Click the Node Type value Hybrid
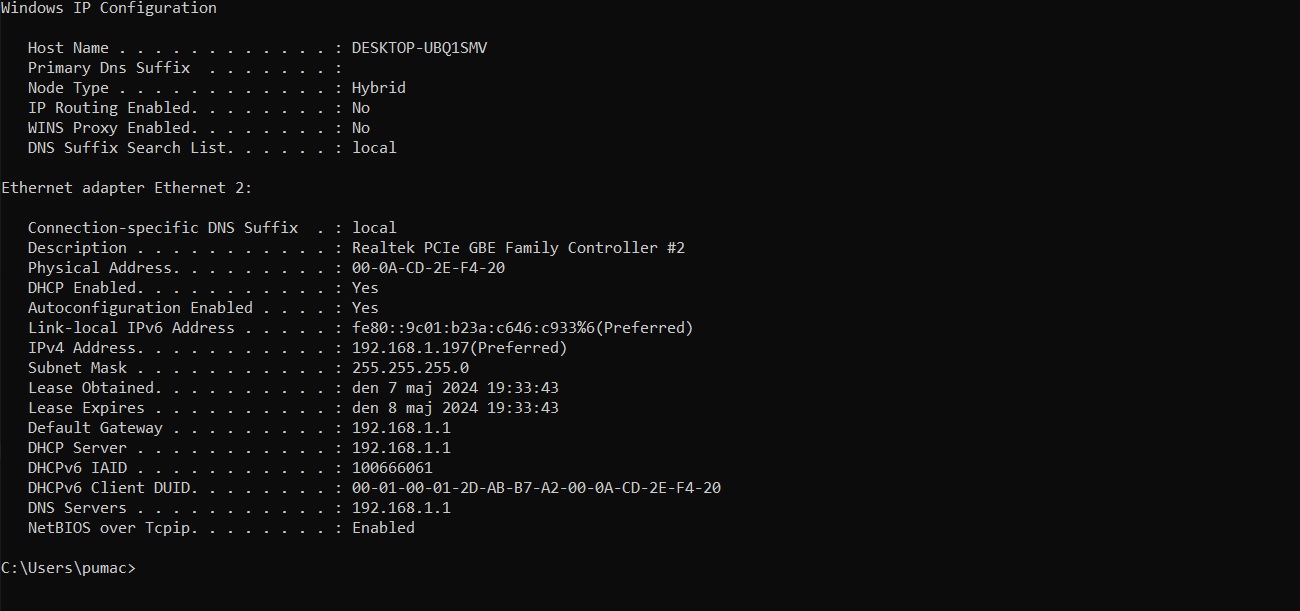1300x611 pixels. [x=379, y=88]
